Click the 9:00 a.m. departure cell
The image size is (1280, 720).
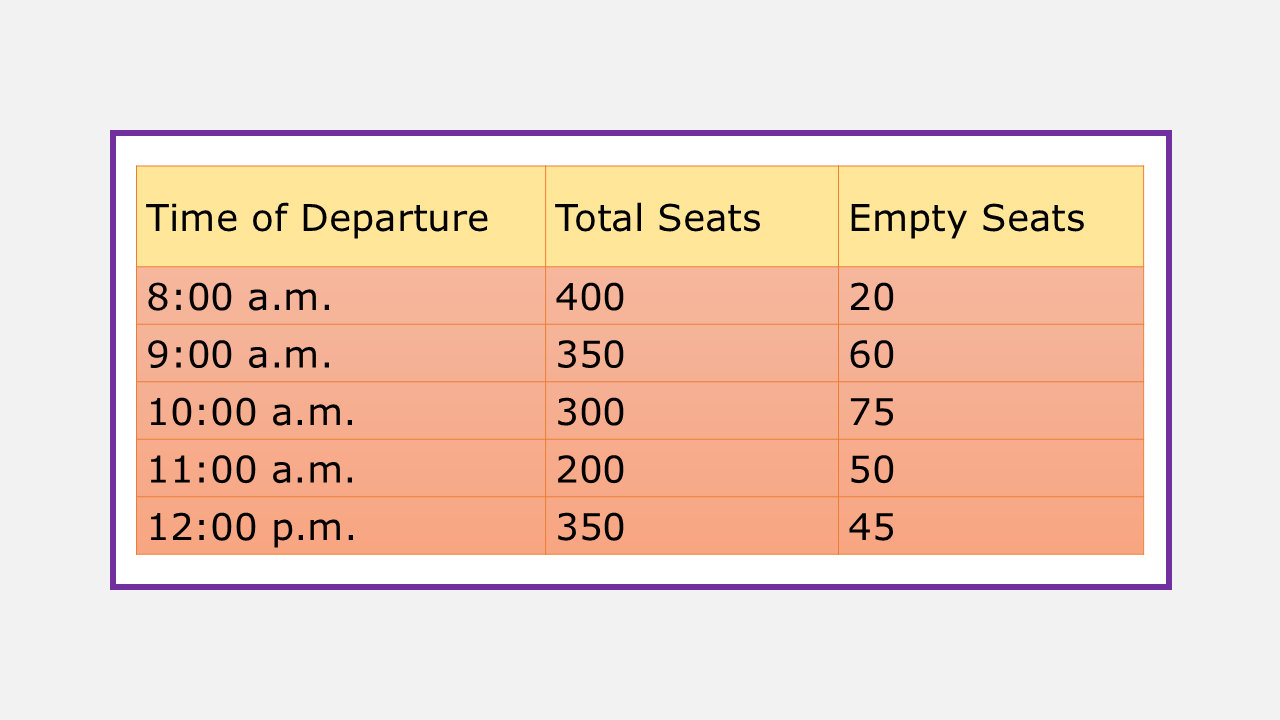(239, 355)
